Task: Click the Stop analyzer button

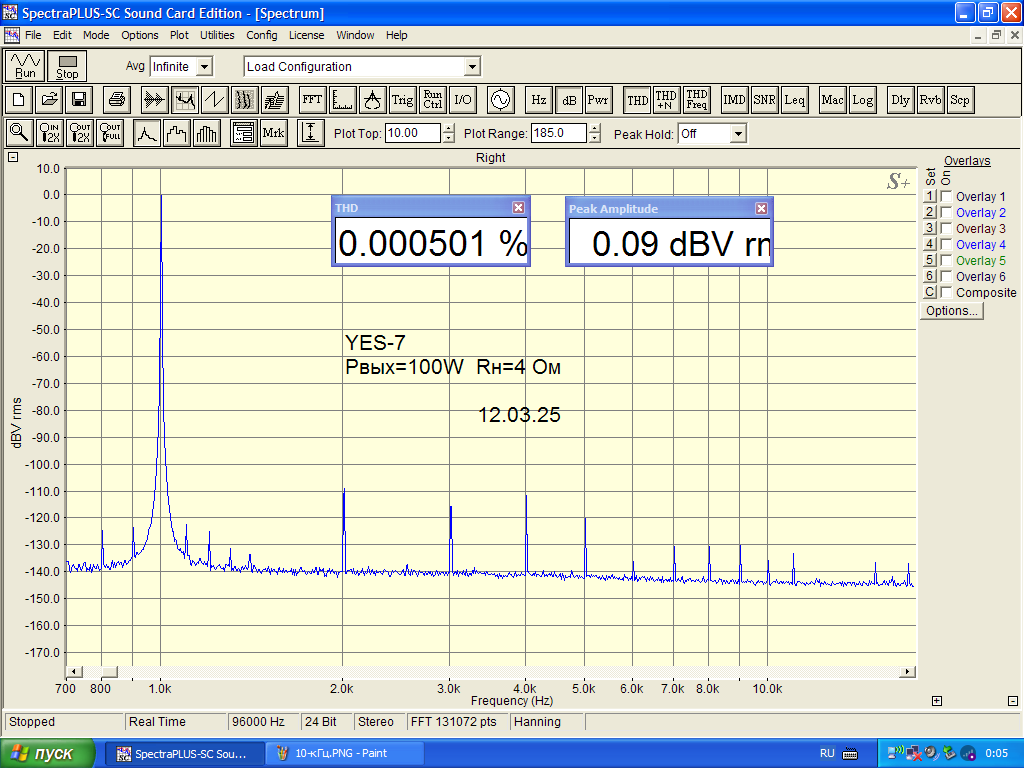Action: pyautogui.click(x=67, y=66)
